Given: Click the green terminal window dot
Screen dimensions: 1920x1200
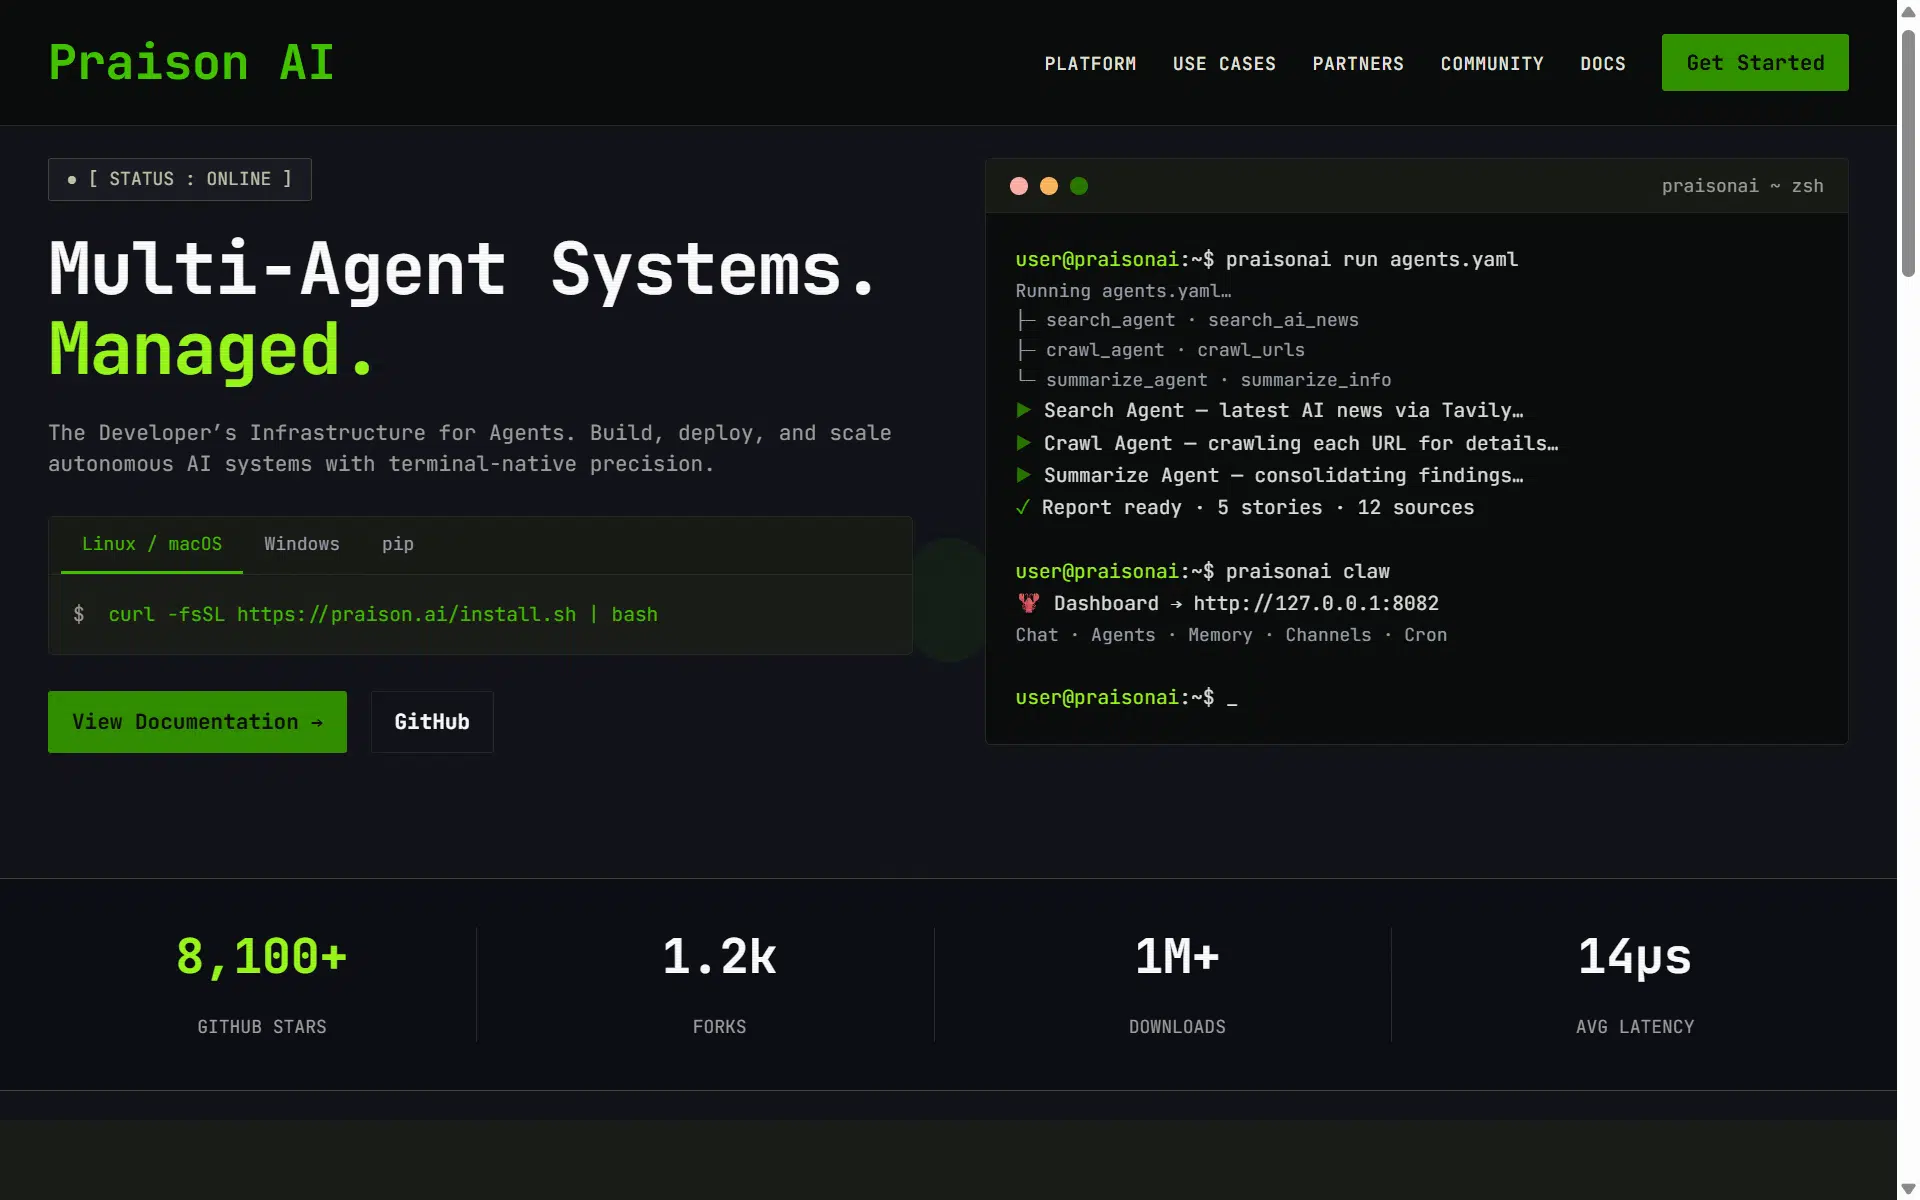Looking at the screenshot, I should pyautogui.click(x=1079, y=186).
